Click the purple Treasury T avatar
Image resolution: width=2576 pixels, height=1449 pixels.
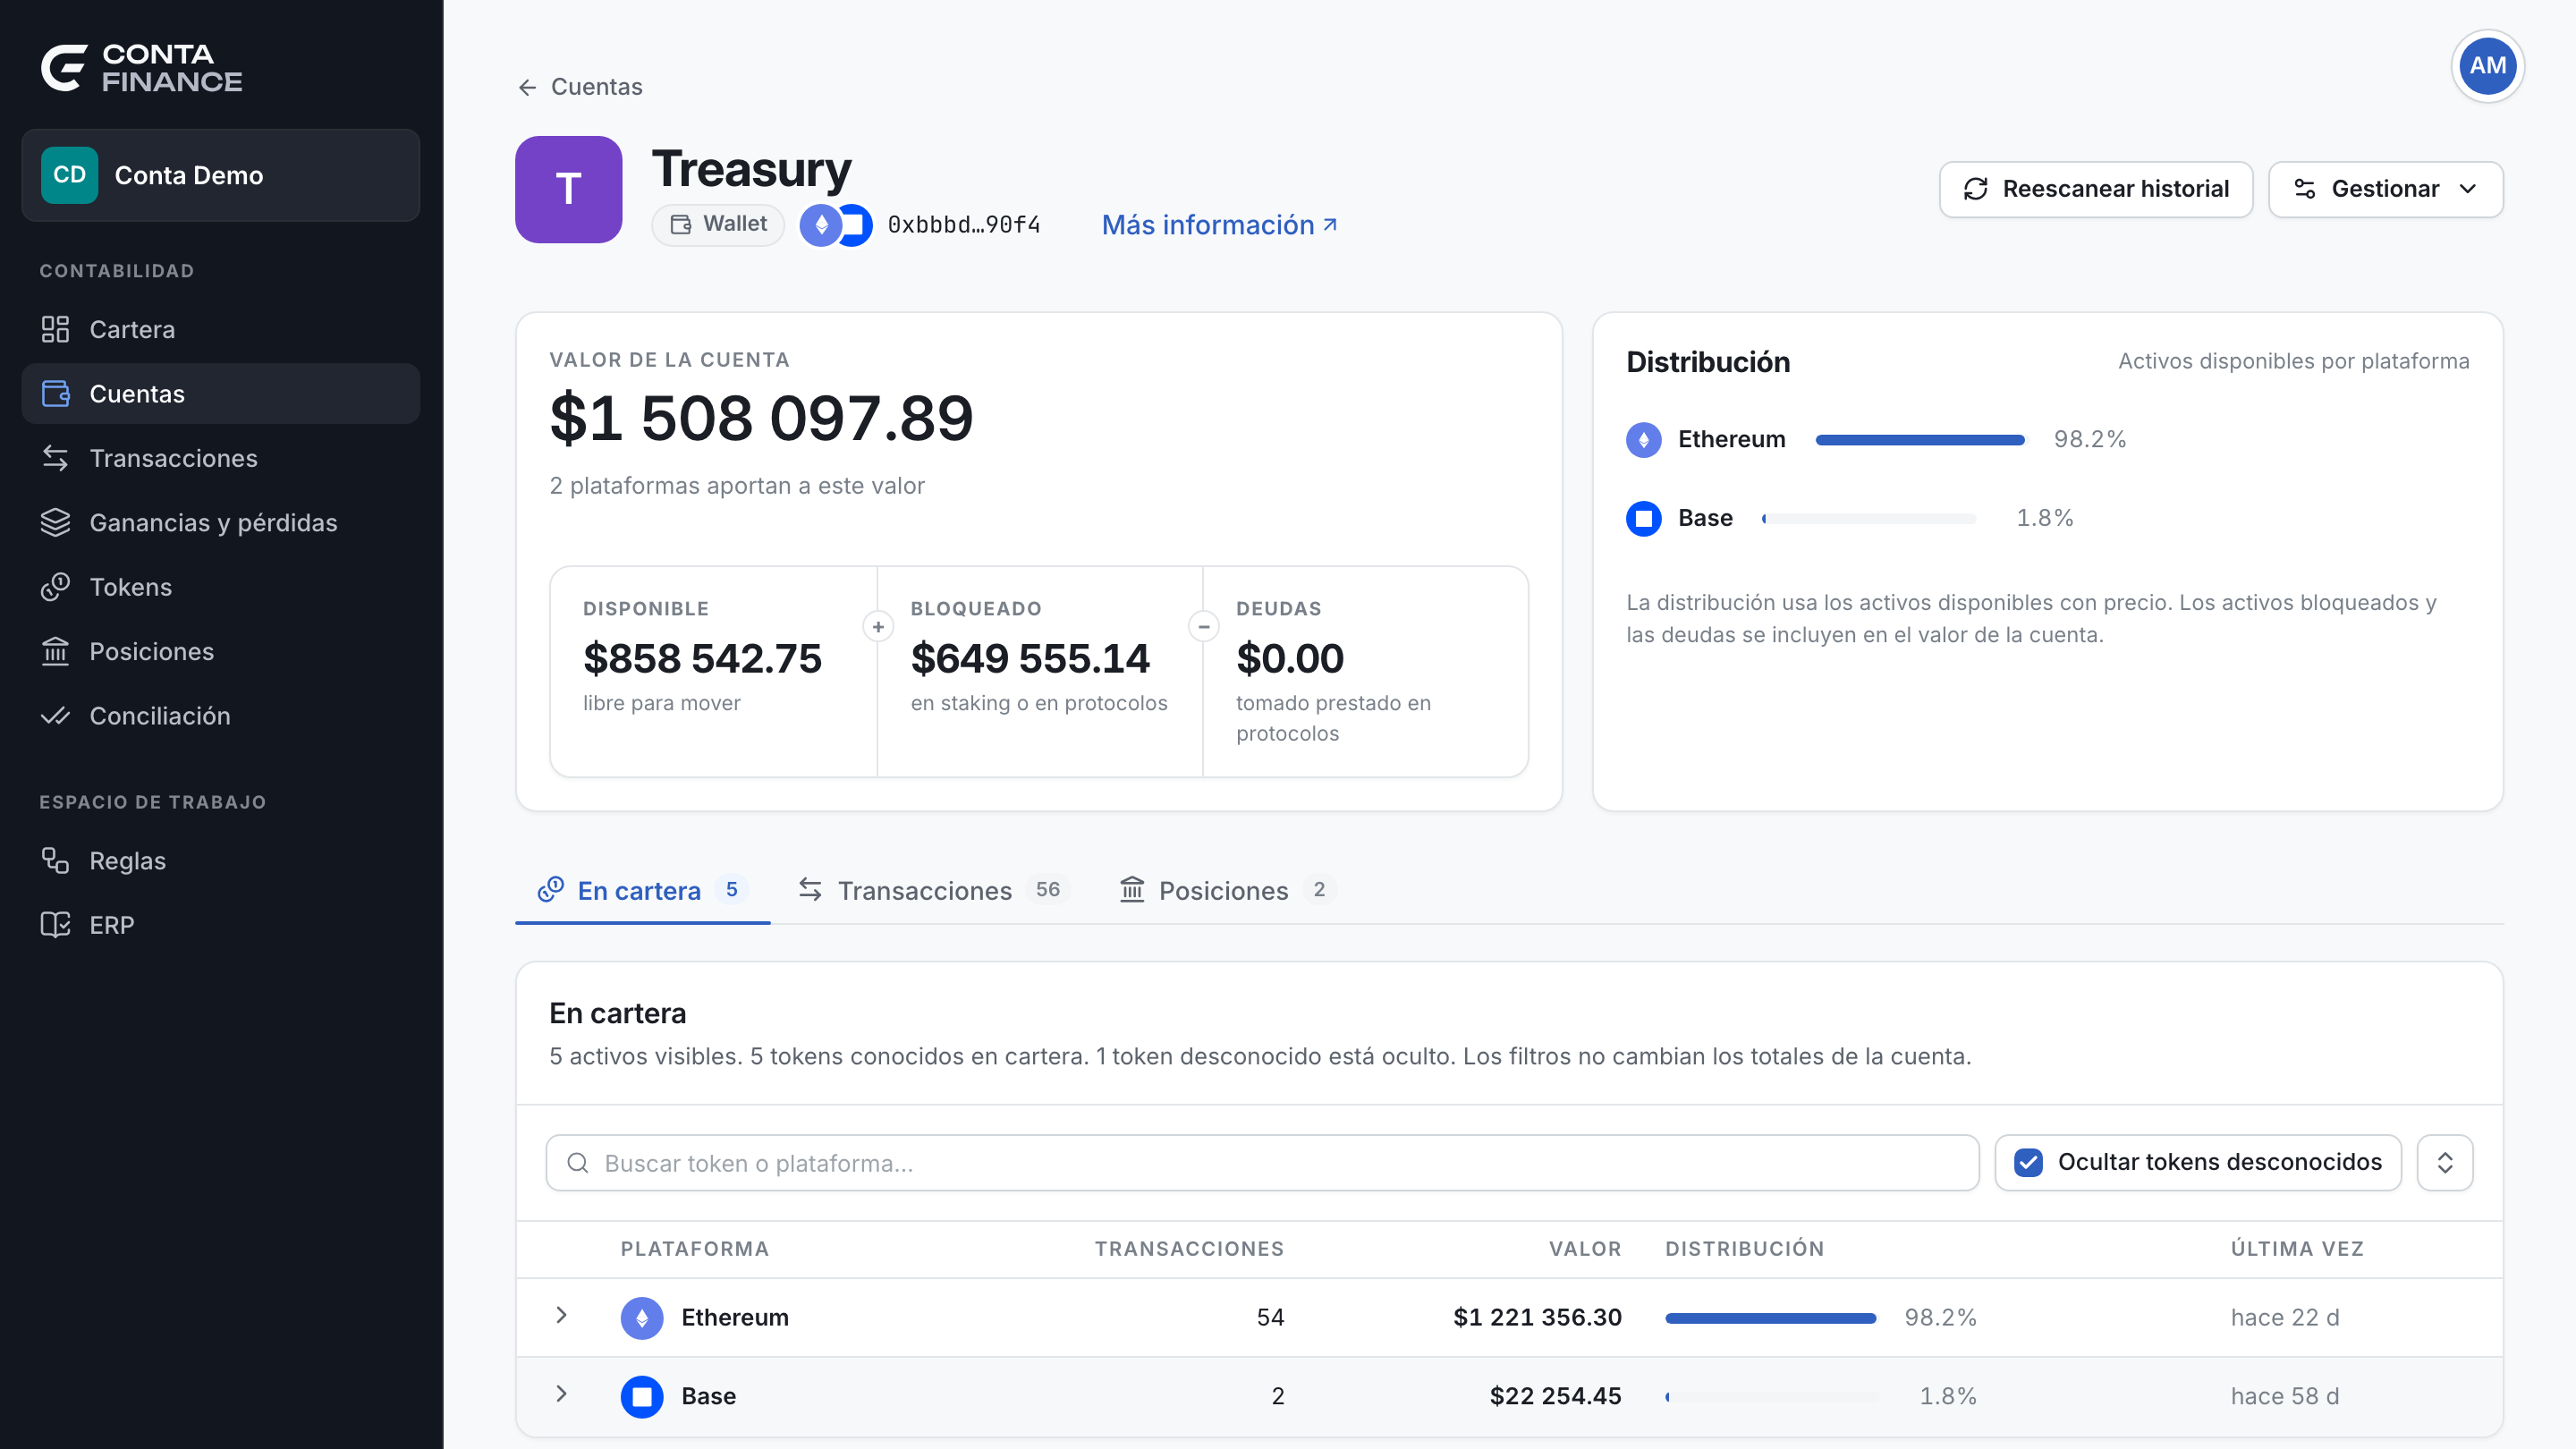569,189
